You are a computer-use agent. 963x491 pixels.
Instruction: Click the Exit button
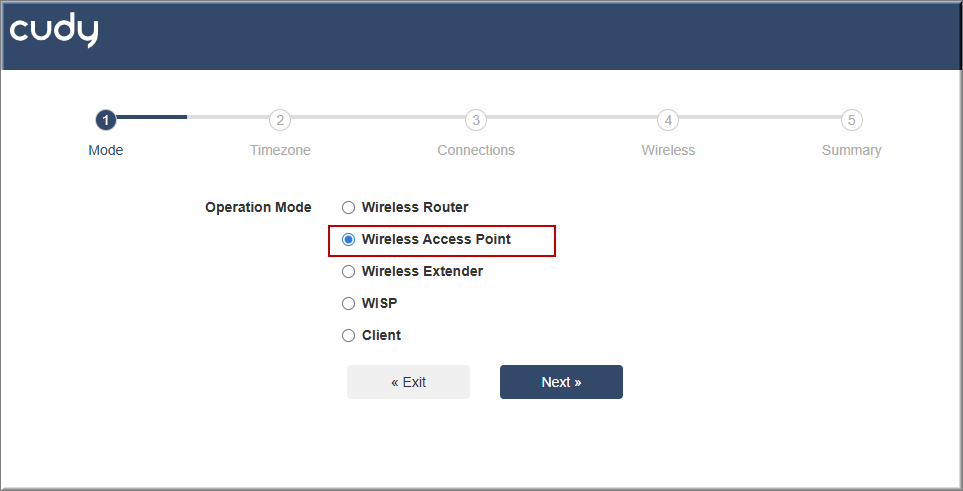[408, 382]
